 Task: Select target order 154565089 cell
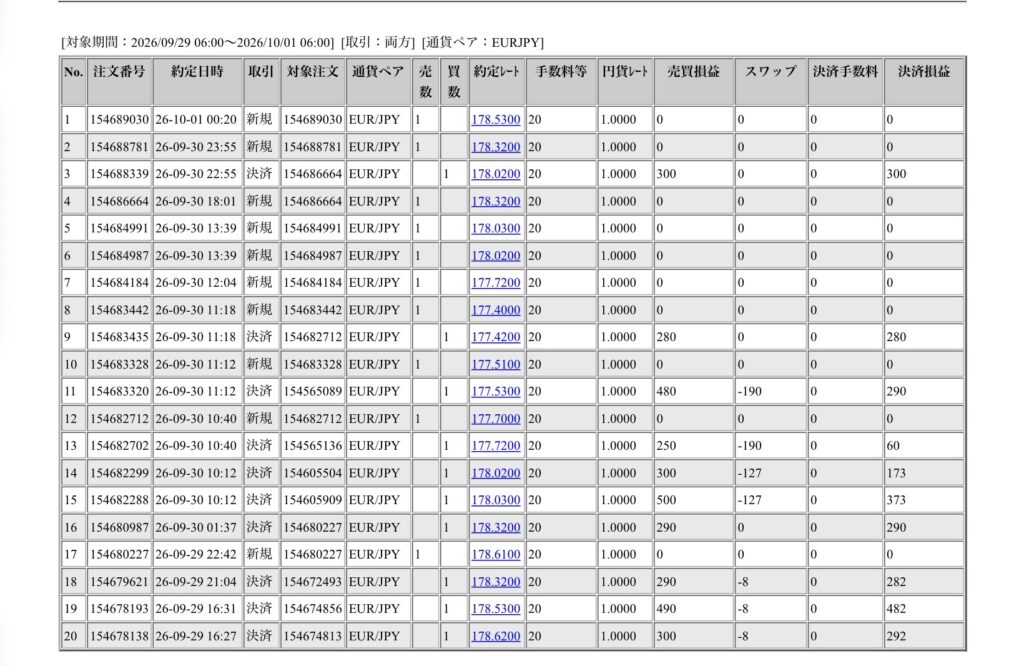(313, 391)
